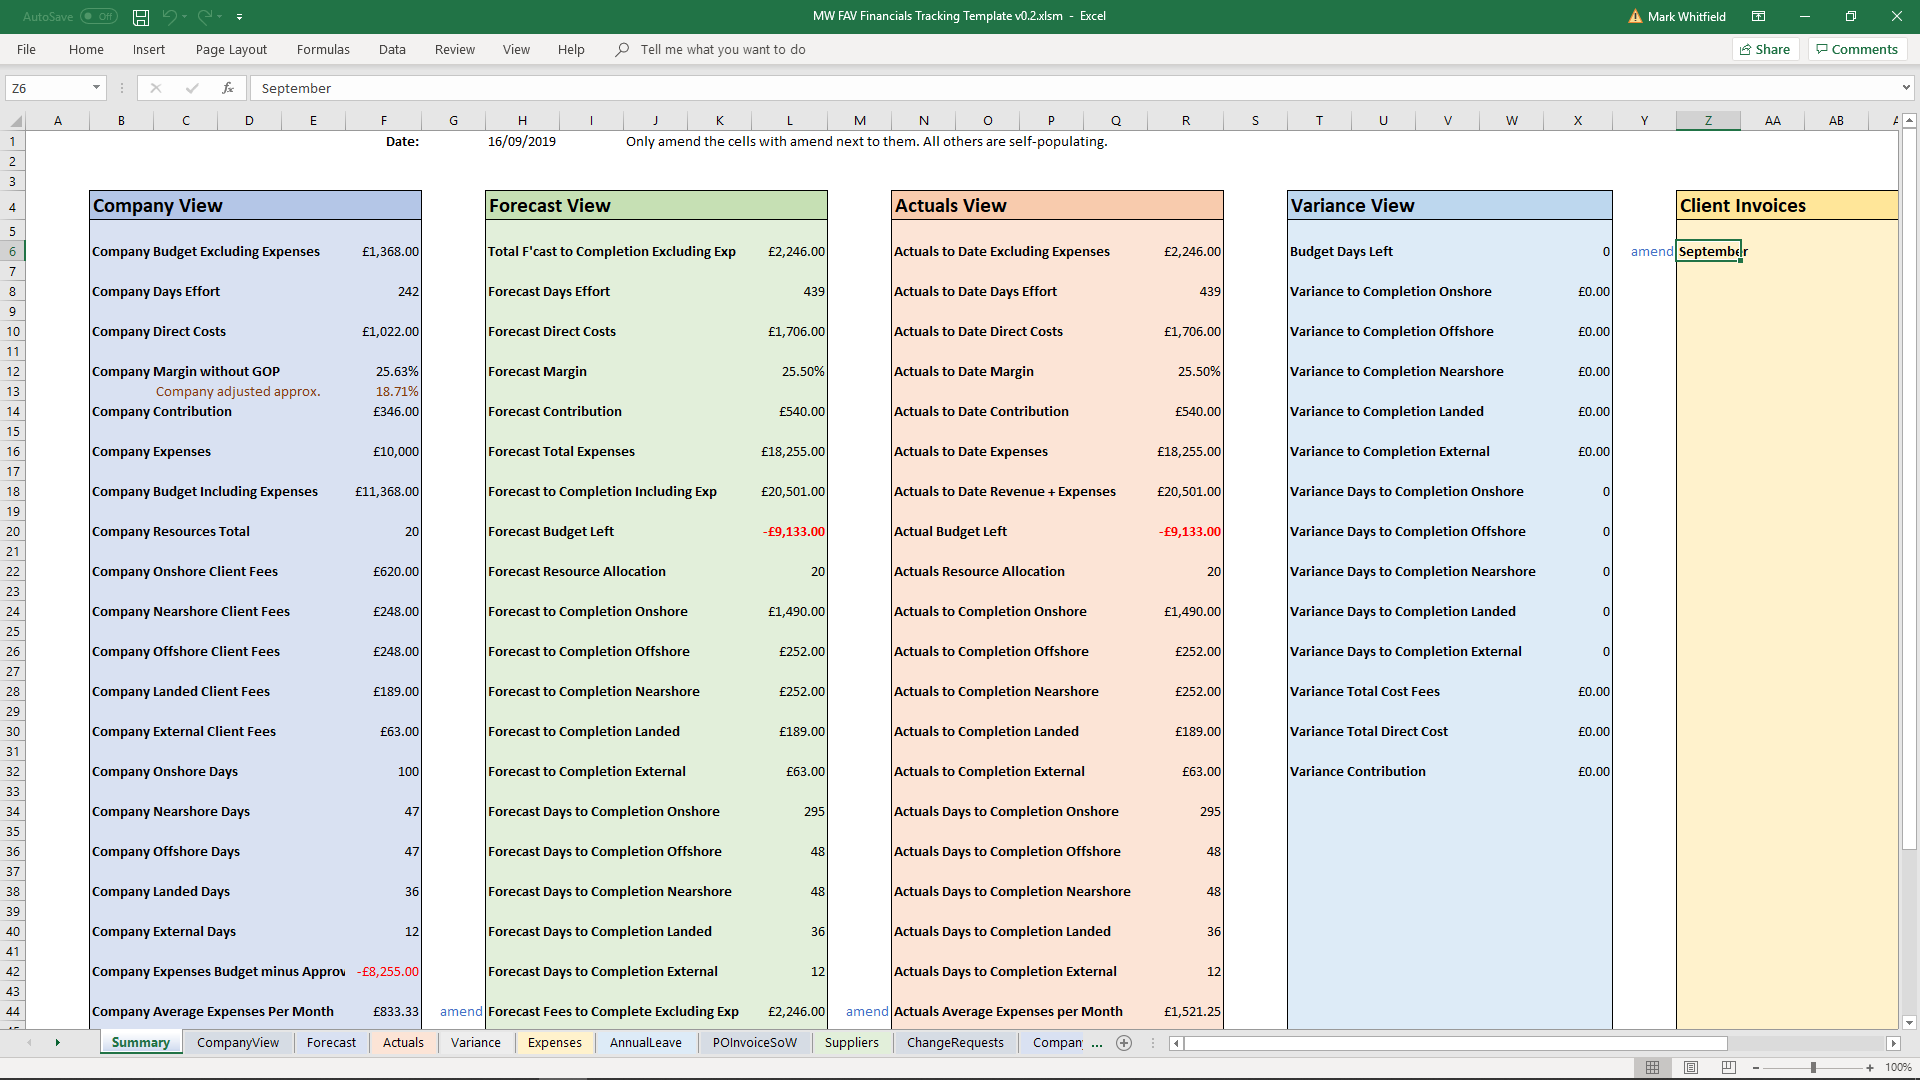The height and width of the screenshot is (1080, 1920).
Task: Switch to Page Layout view icon
Action: coord(1691,1067)
